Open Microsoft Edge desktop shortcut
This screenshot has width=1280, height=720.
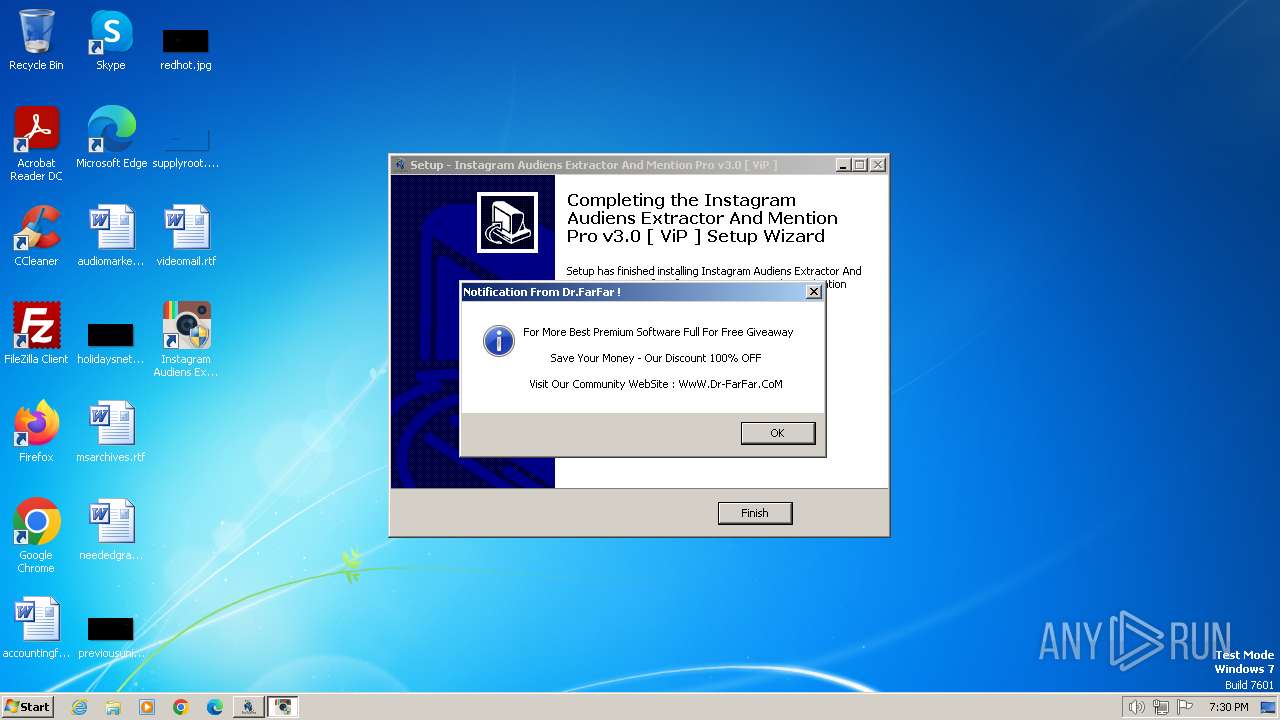click(x=111, y=138)
